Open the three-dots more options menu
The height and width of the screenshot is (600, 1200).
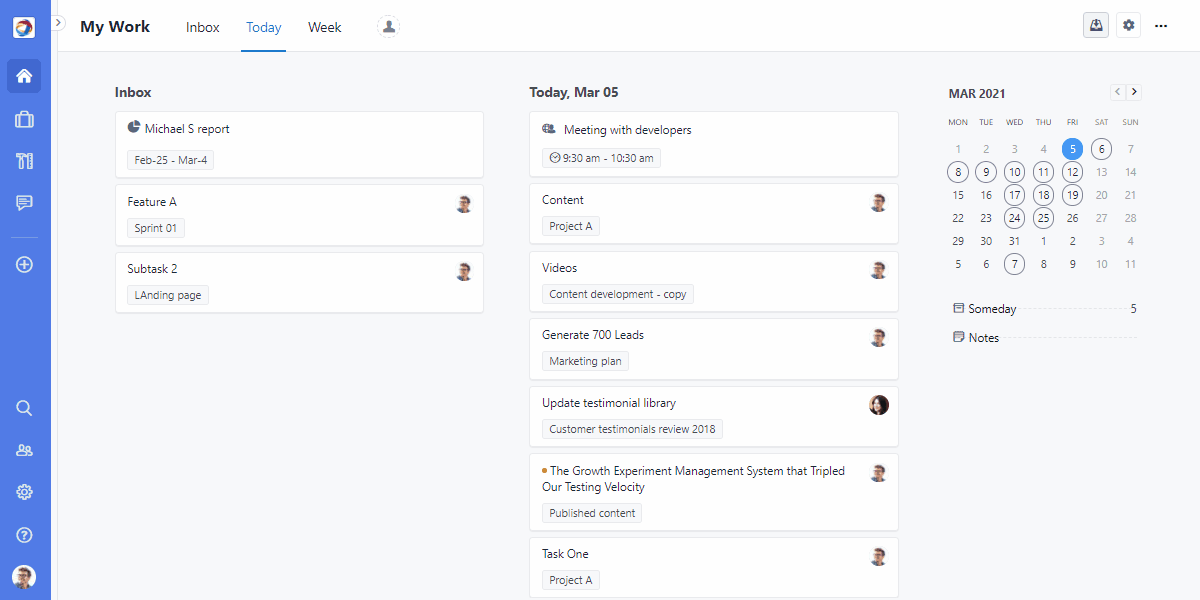click(1161, 25)
